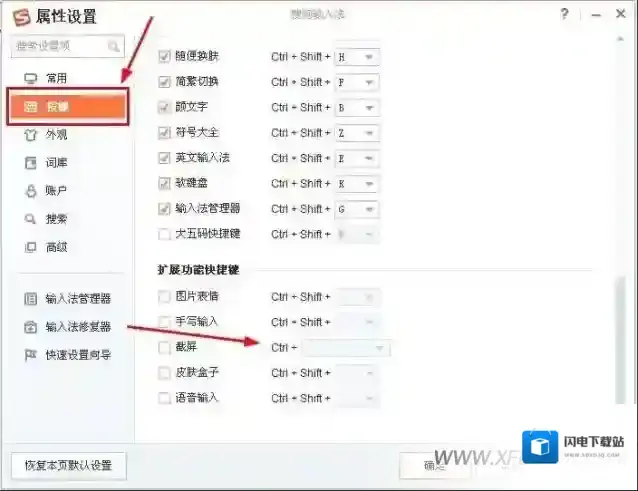Enable the 大五码快捷键 checkbox
Screen dimensions: 638x491
pos(164,234)
